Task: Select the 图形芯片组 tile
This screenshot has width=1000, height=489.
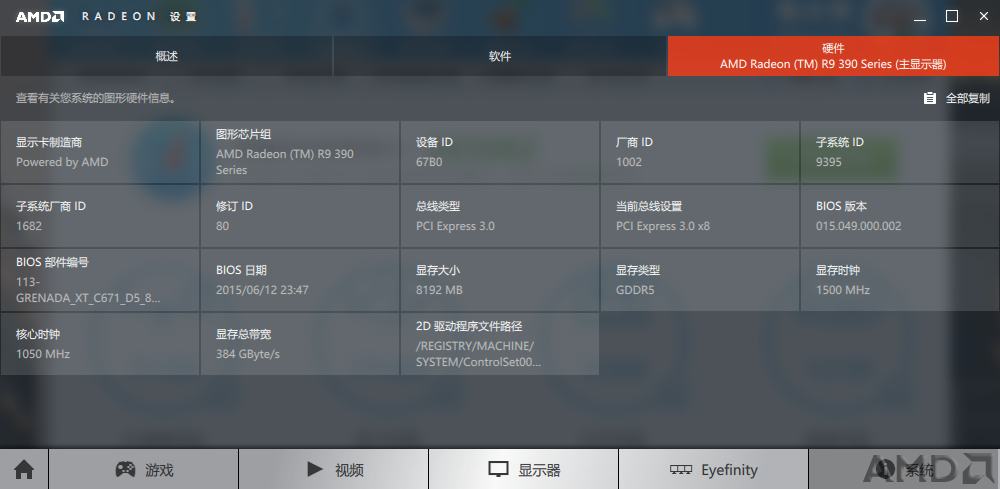Action: [300, 152]
